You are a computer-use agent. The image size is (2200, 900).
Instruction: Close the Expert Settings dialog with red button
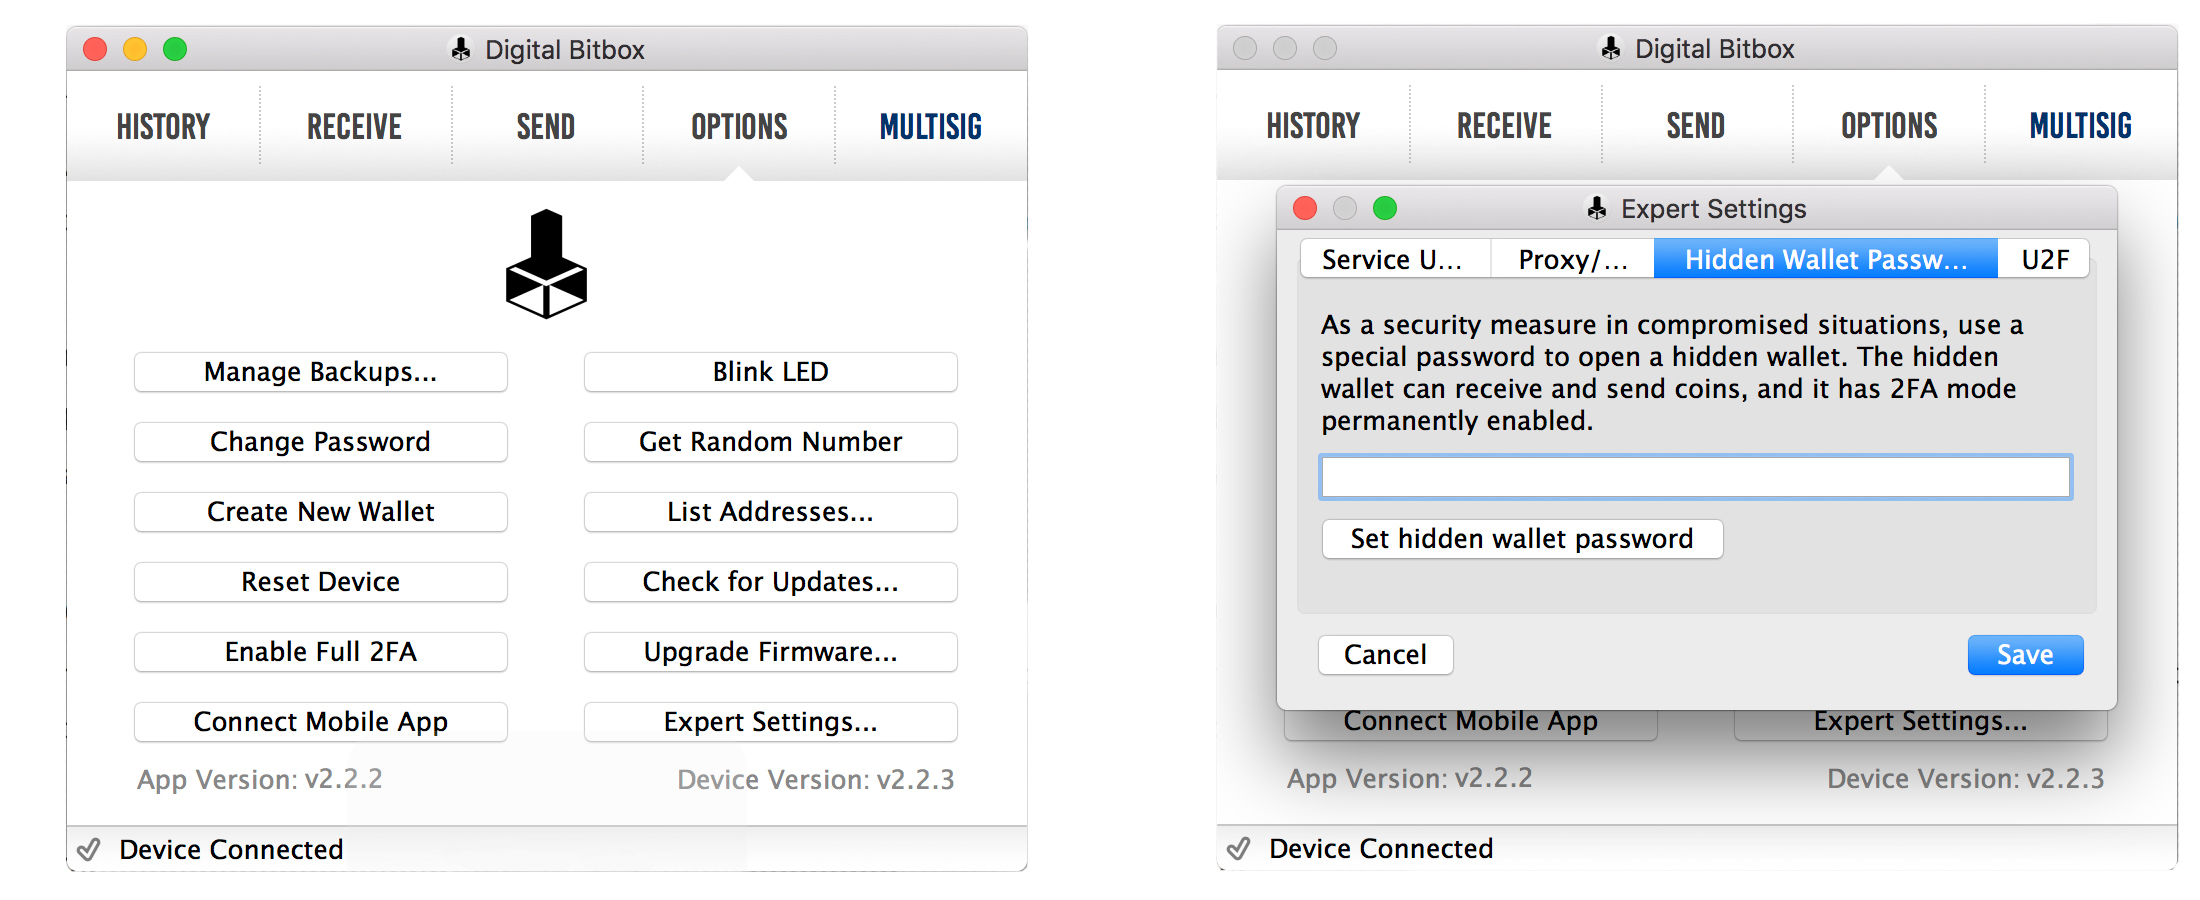(1305, 208)
